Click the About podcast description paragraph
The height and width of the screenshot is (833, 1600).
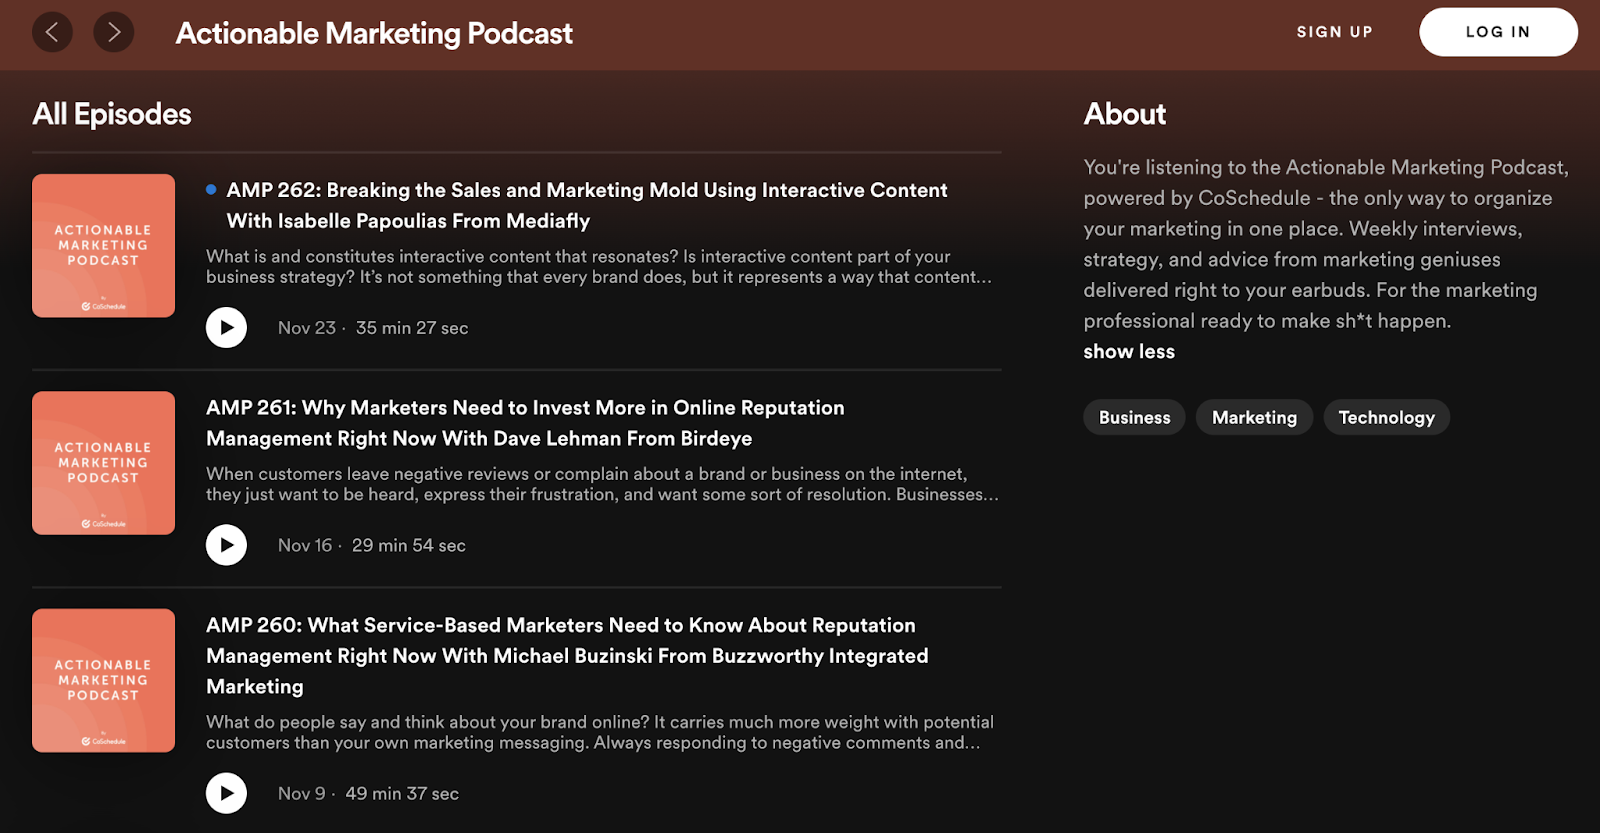tap(1326, 244)
